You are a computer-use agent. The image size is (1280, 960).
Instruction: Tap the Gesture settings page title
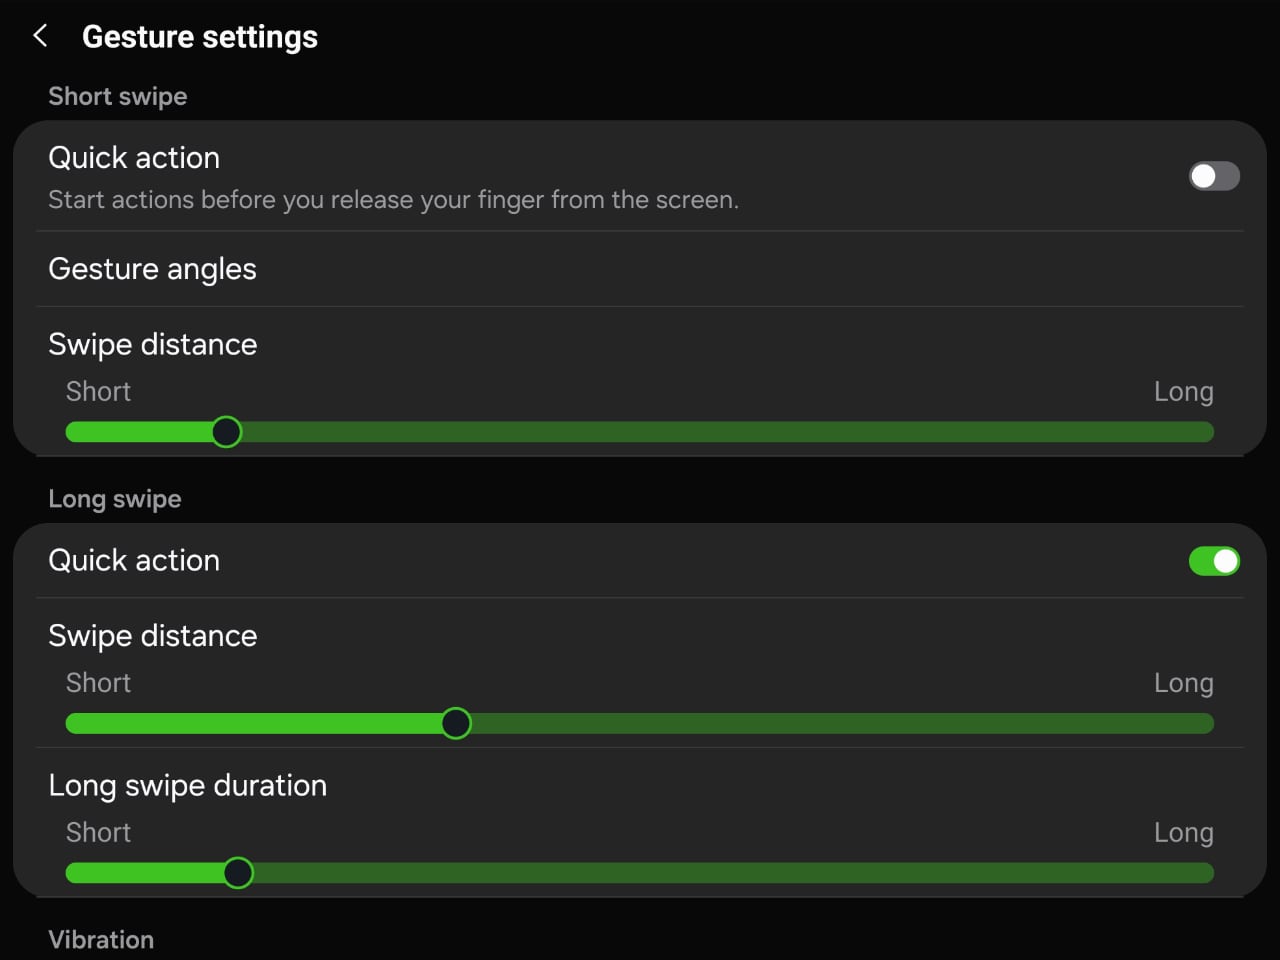(x=200, y=37)
